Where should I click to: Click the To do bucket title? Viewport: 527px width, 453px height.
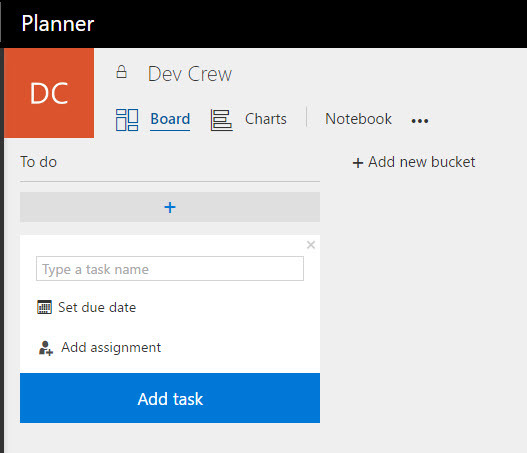pos(39,162)
